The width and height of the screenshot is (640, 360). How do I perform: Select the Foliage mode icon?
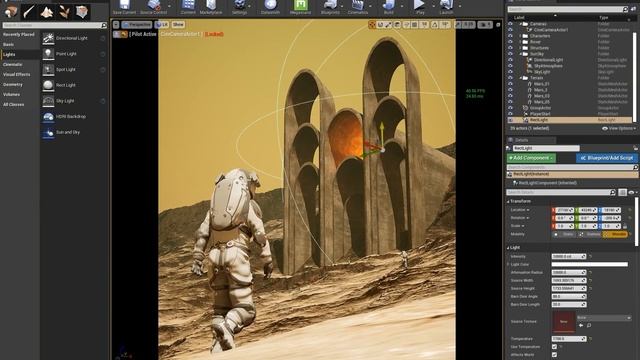[64, 11]
